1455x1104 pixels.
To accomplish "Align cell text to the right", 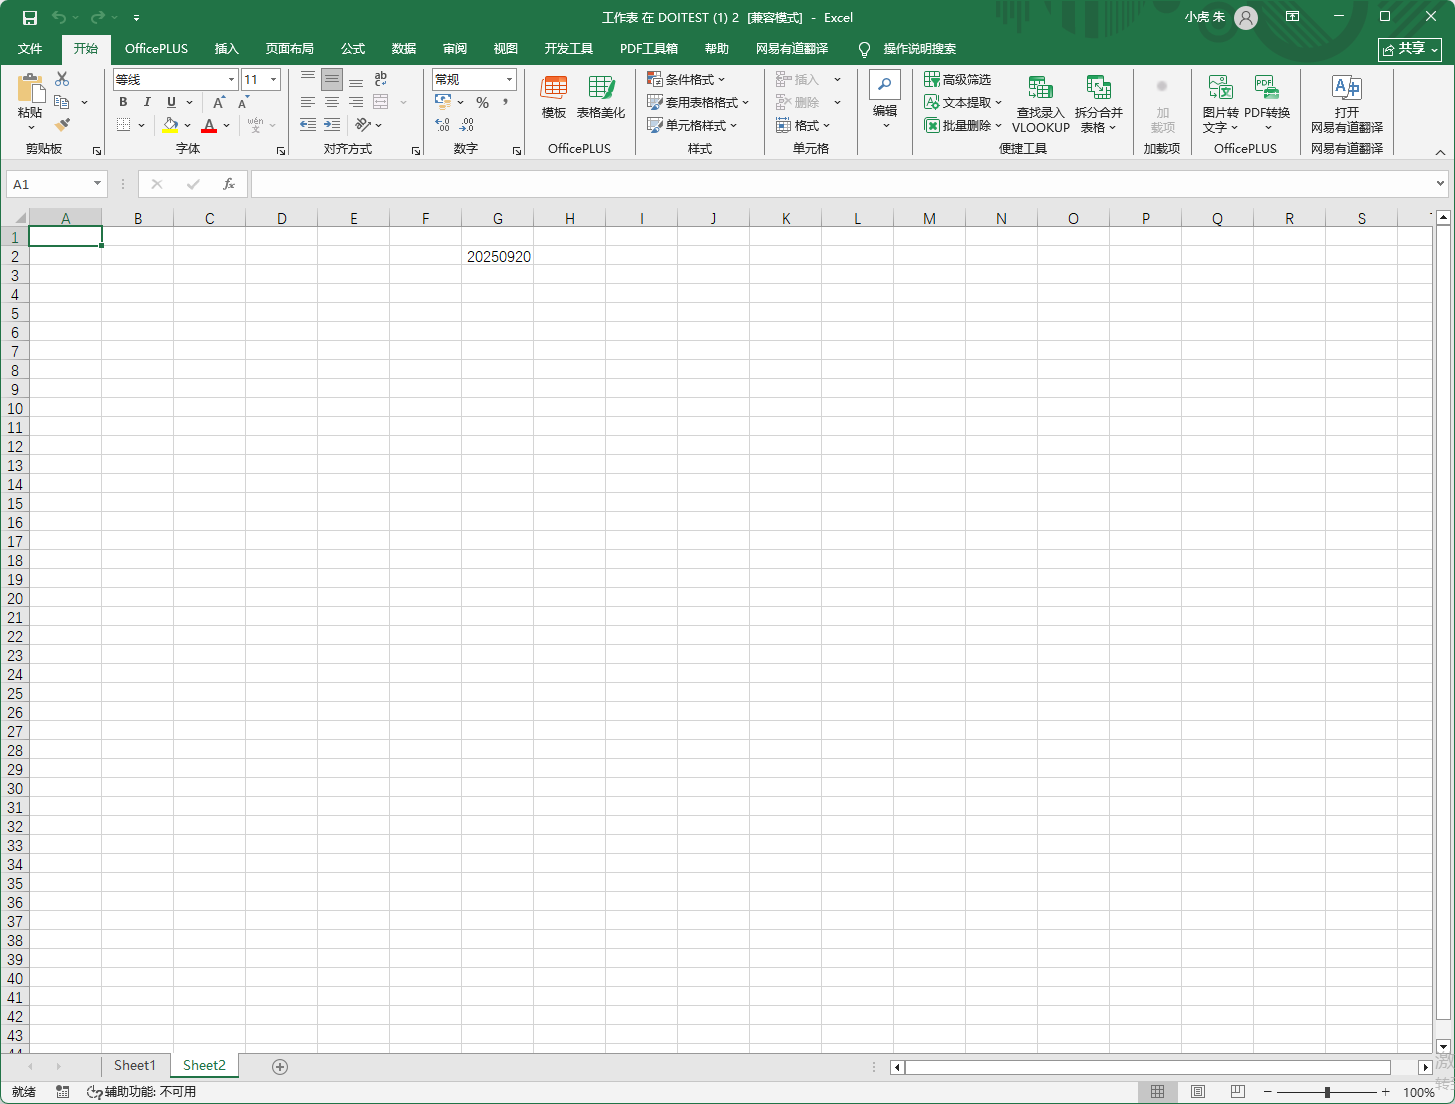I will point(356,102).
